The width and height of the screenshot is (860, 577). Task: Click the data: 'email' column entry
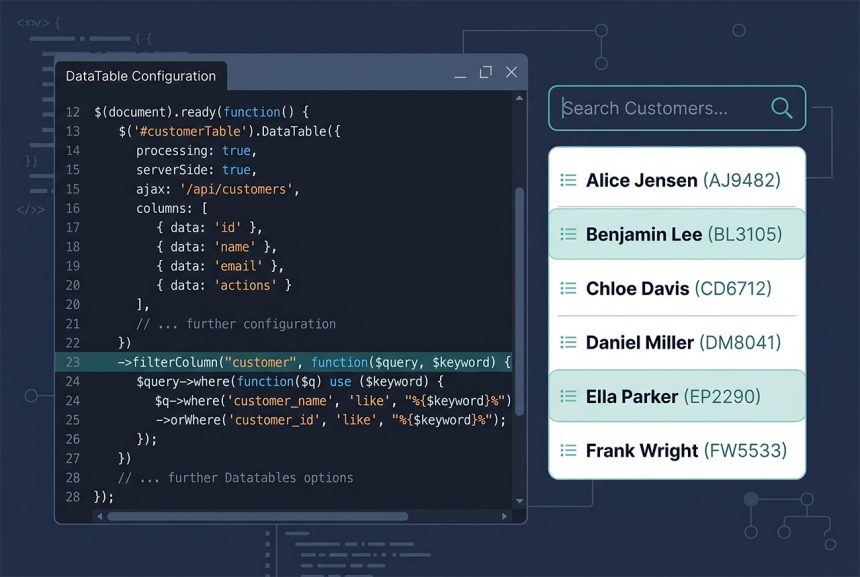220,266
